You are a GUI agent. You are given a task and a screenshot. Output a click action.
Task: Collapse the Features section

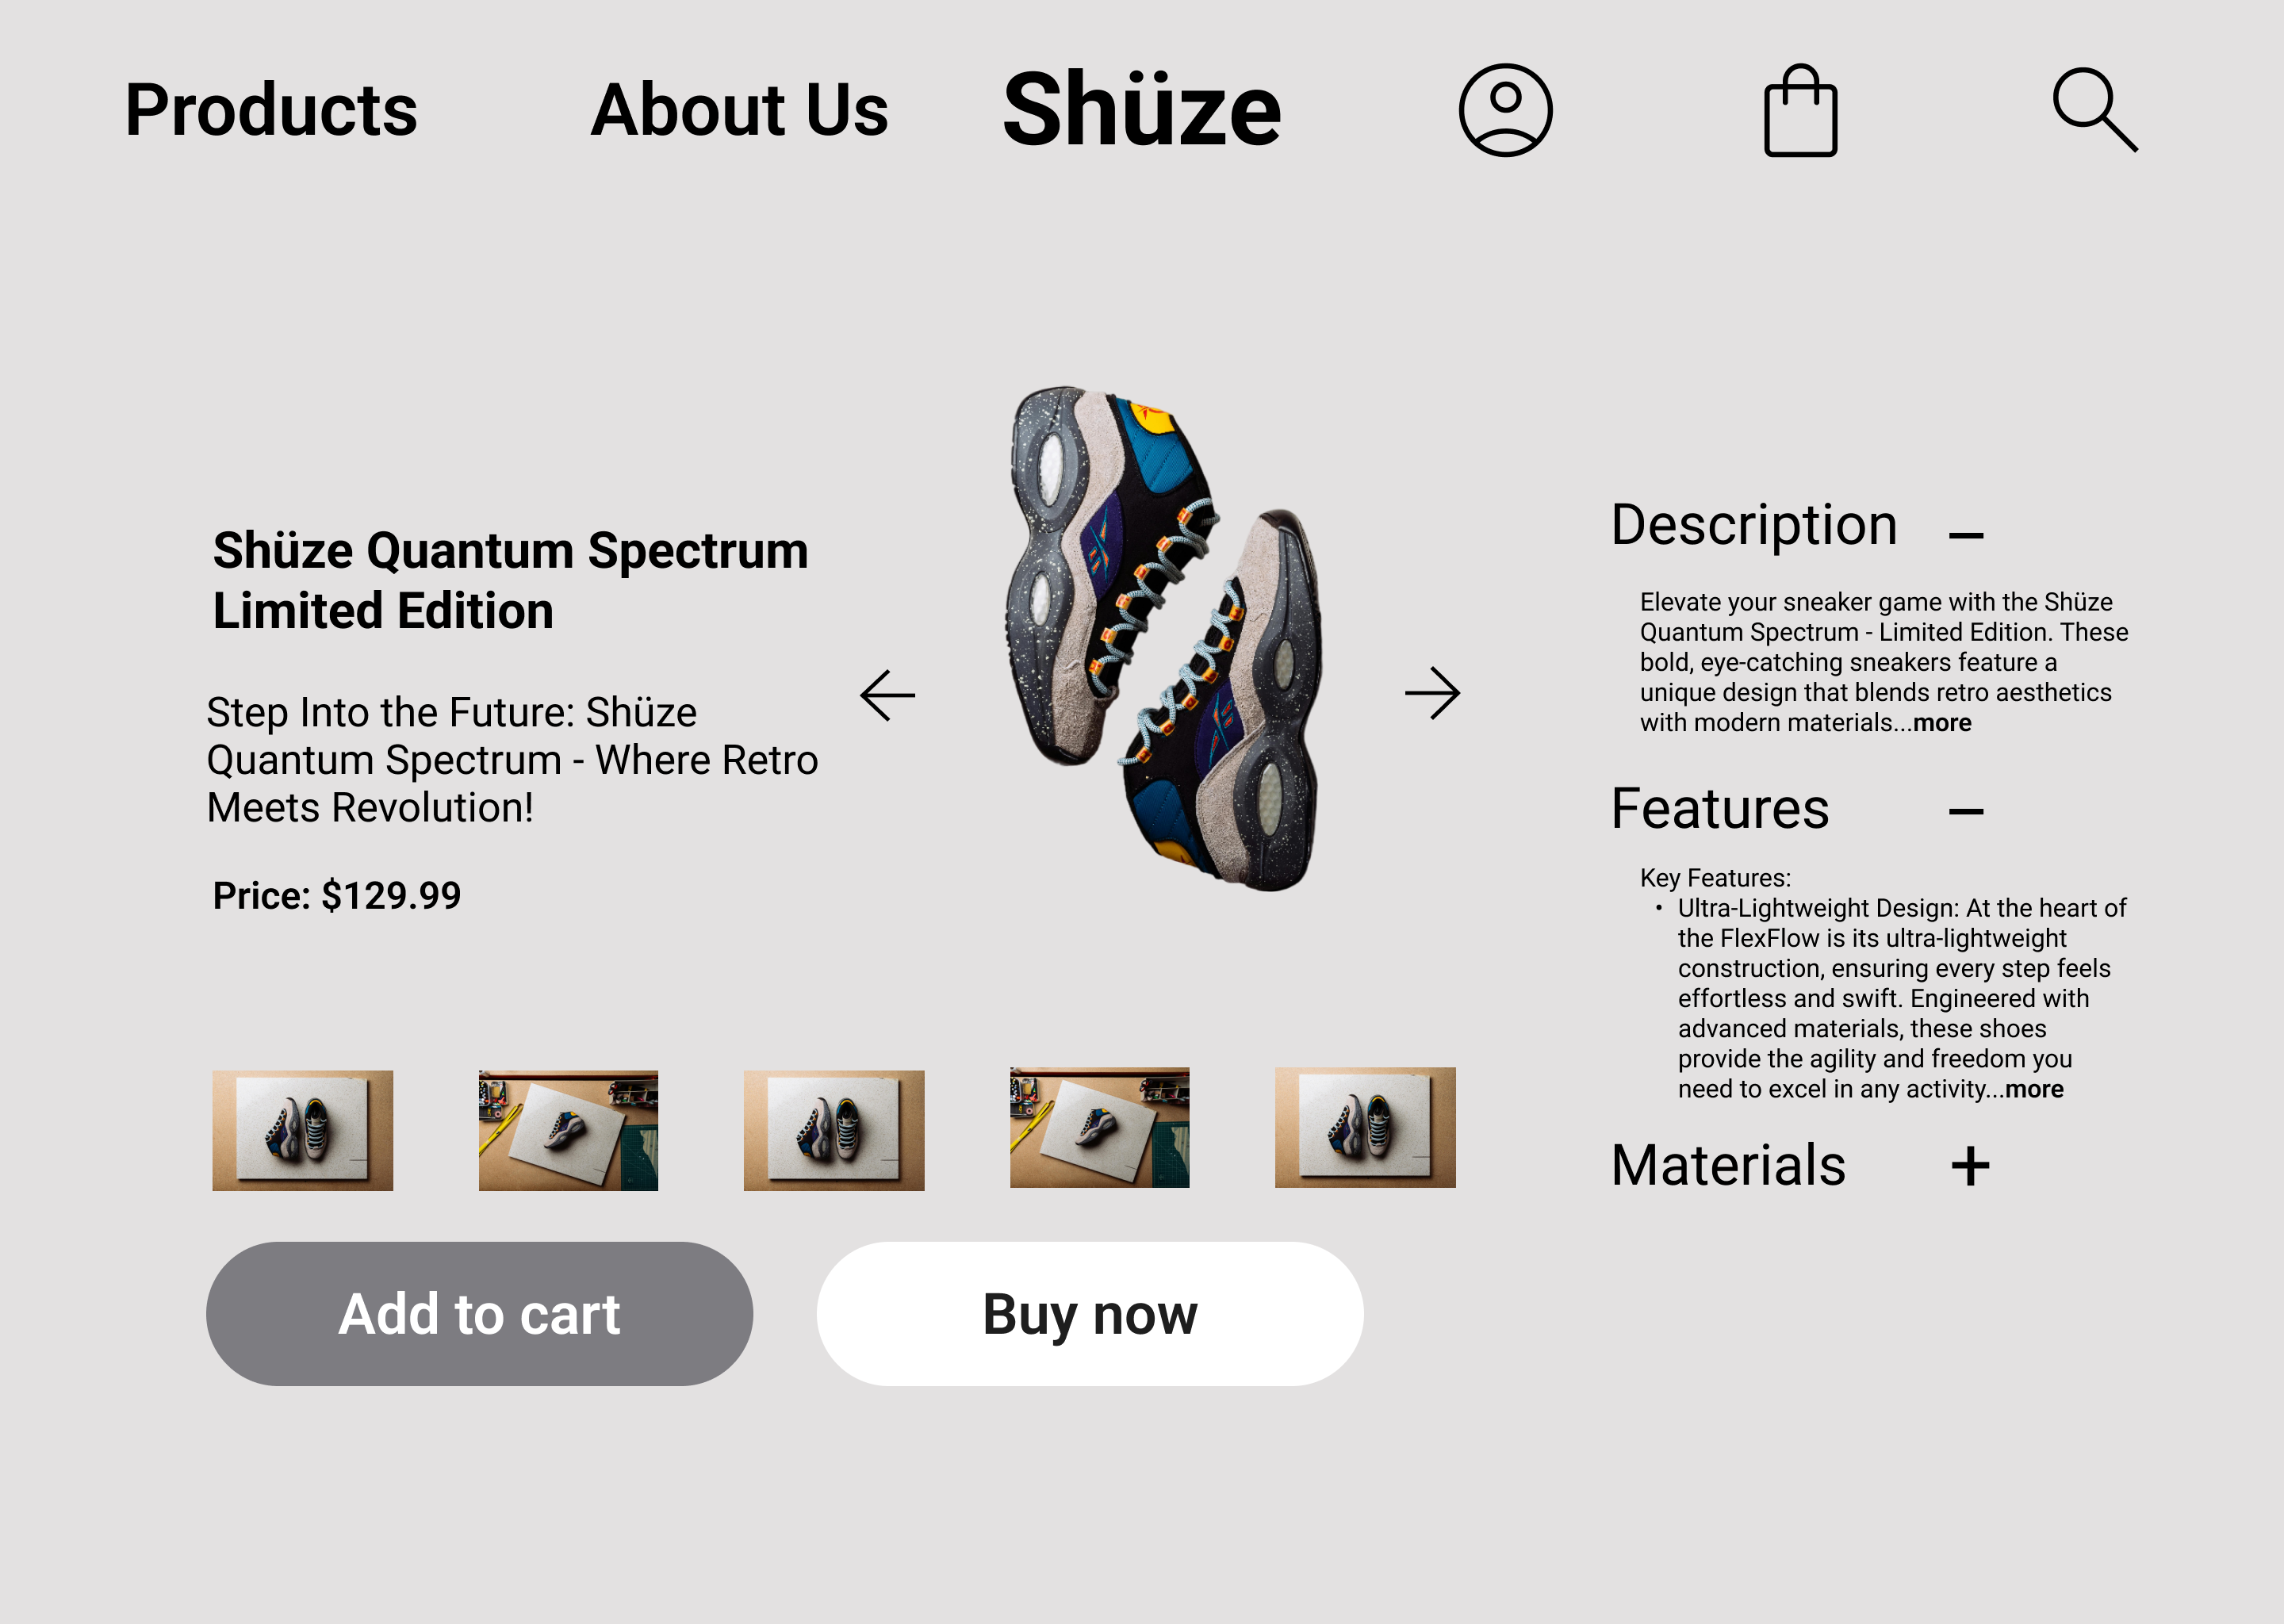pyautogui.click(x=1966, y=811)
